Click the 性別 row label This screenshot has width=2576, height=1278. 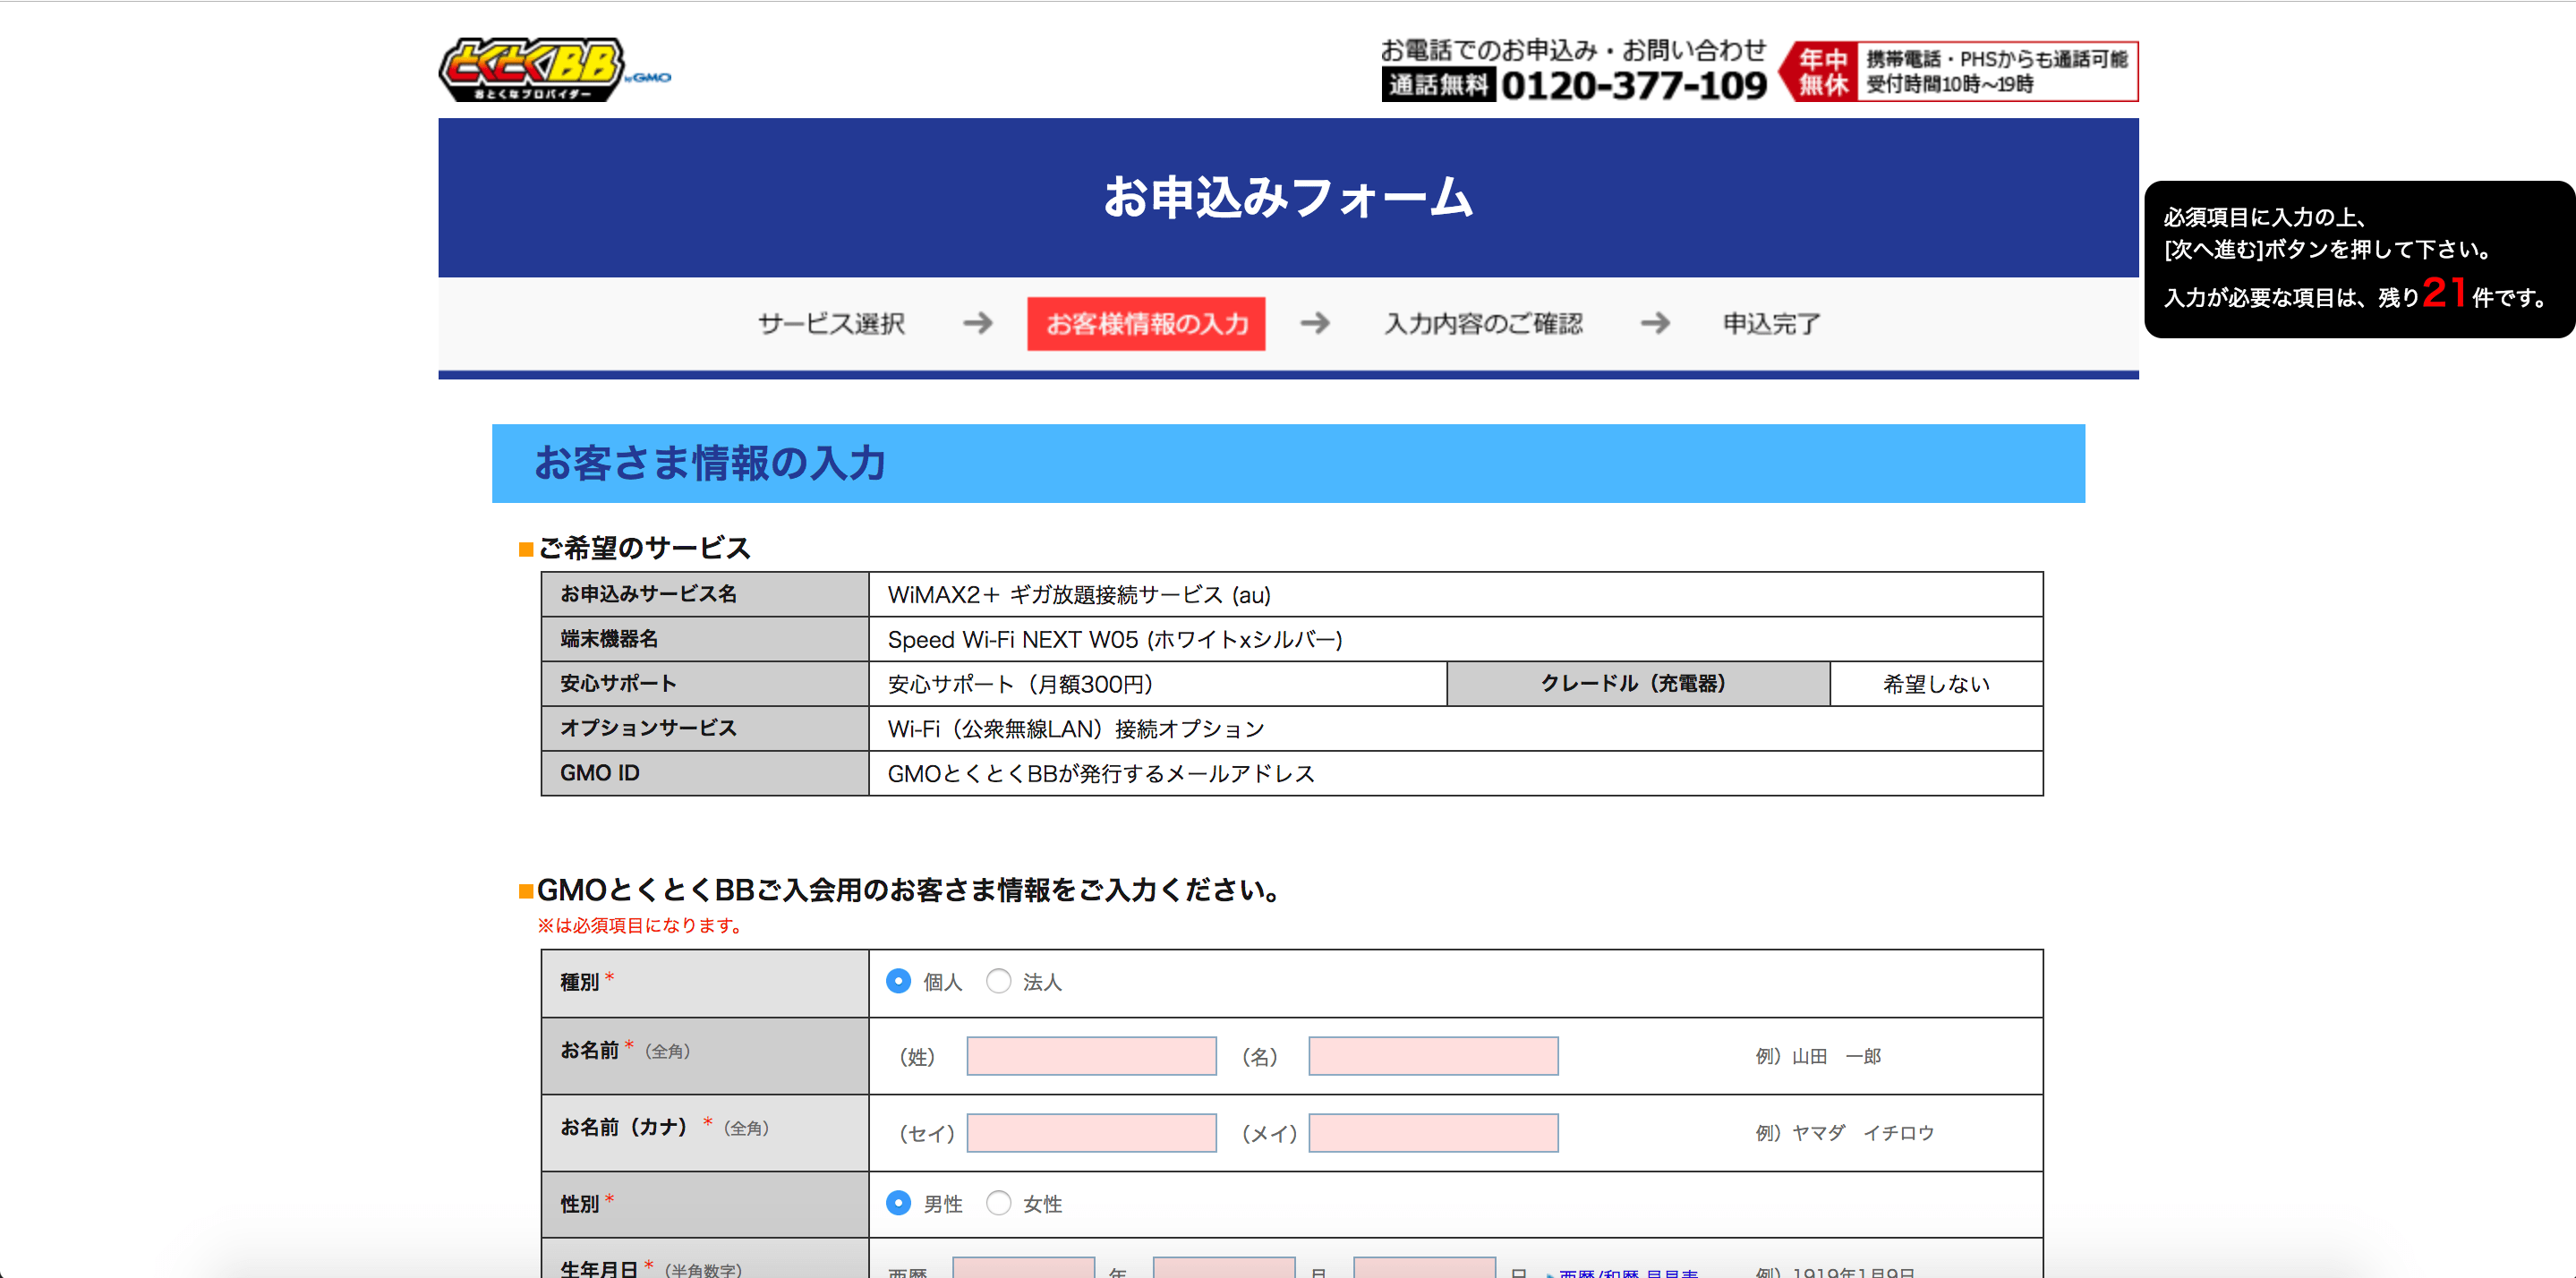click(x=580, y=1204)
